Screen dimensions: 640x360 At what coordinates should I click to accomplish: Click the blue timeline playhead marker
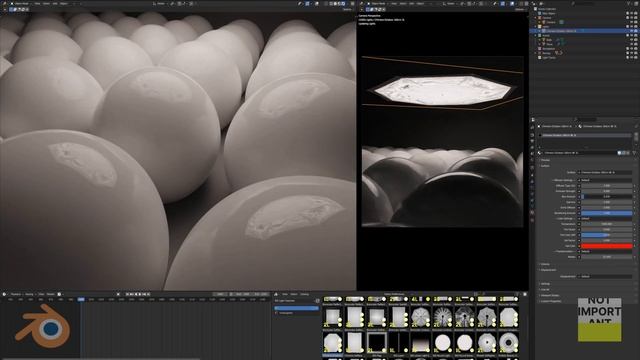pyautogui.click(x=81, y=300)
